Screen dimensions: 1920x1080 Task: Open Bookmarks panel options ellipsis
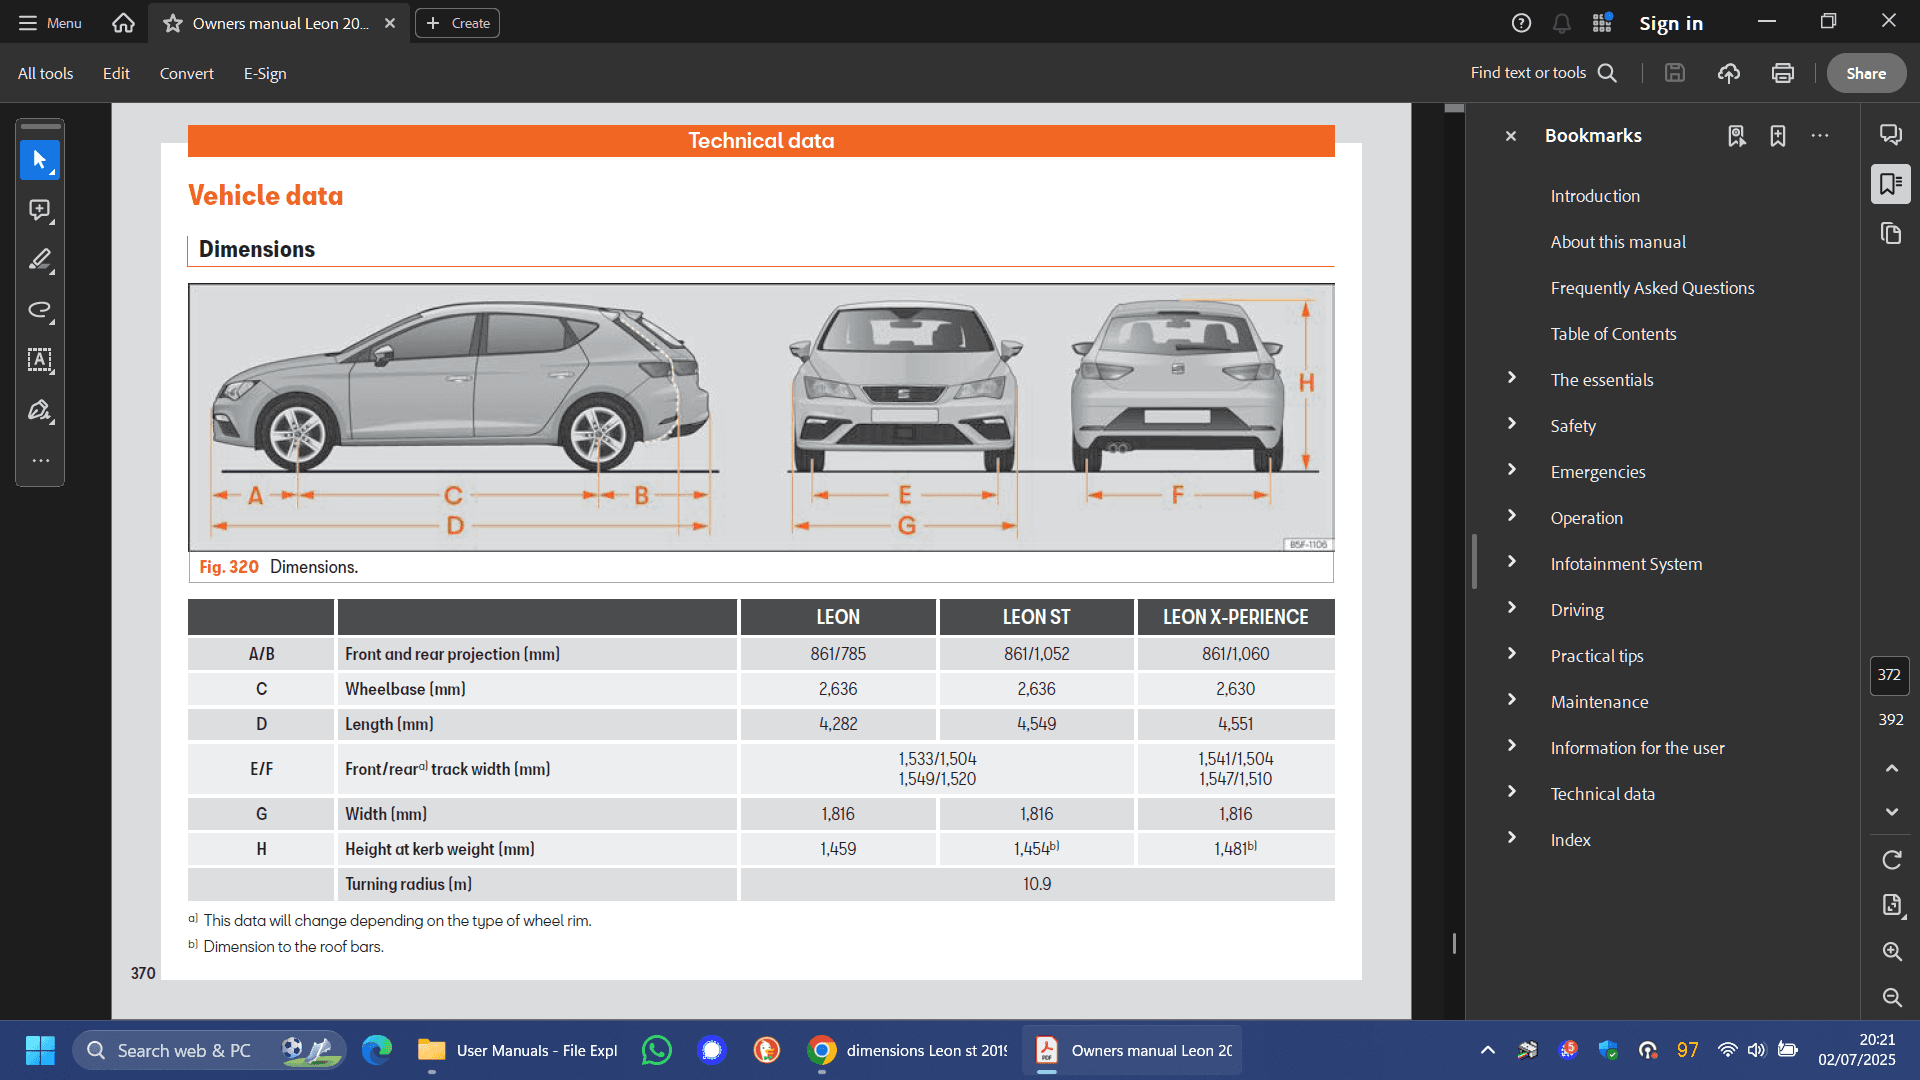pyautogui.click(x=1820, y=136)
